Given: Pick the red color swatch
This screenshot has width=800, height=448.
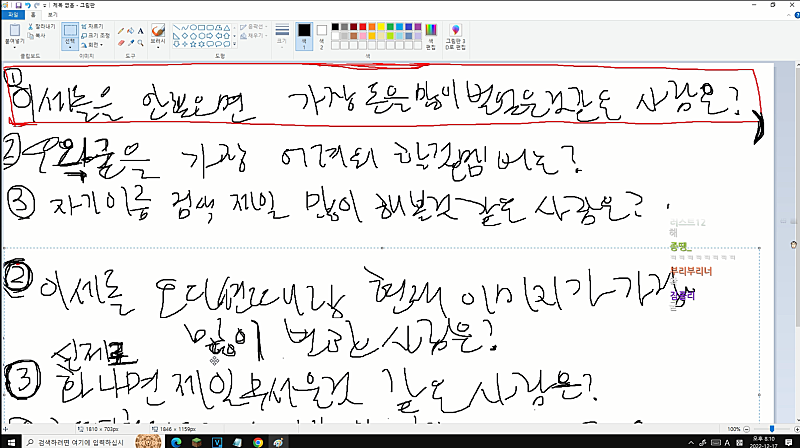Looking at the screenshot, I should (363, 27).
